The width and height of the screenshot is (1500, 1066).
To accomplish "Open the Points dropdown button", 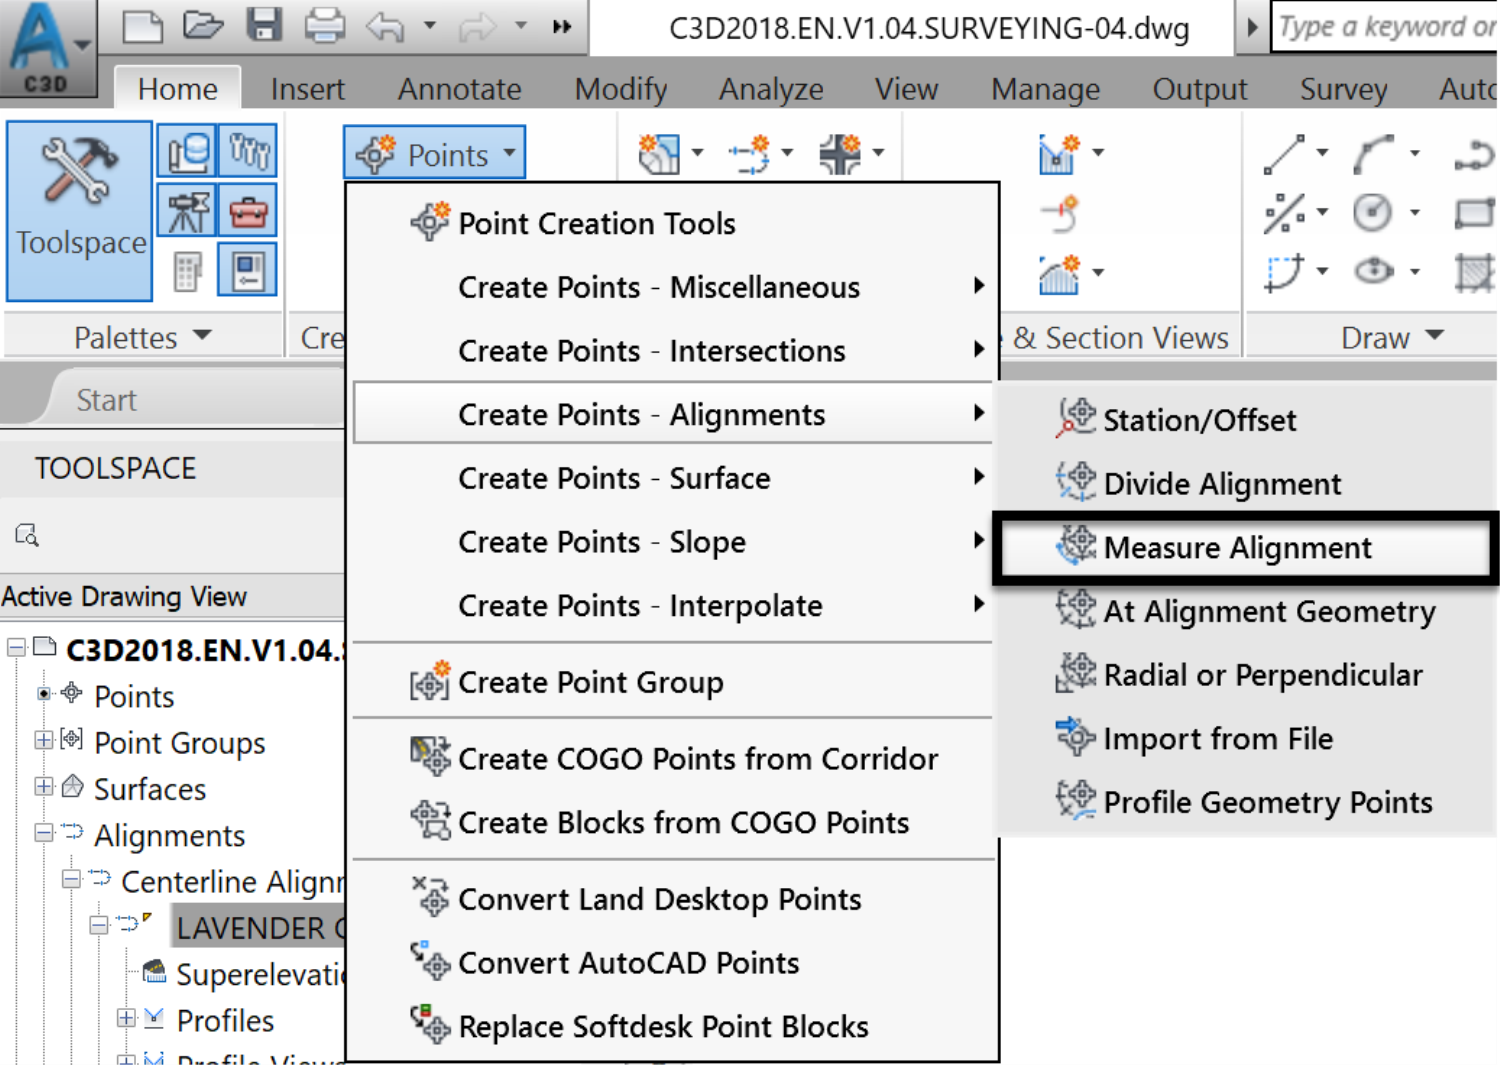I will tap(435, 154).
